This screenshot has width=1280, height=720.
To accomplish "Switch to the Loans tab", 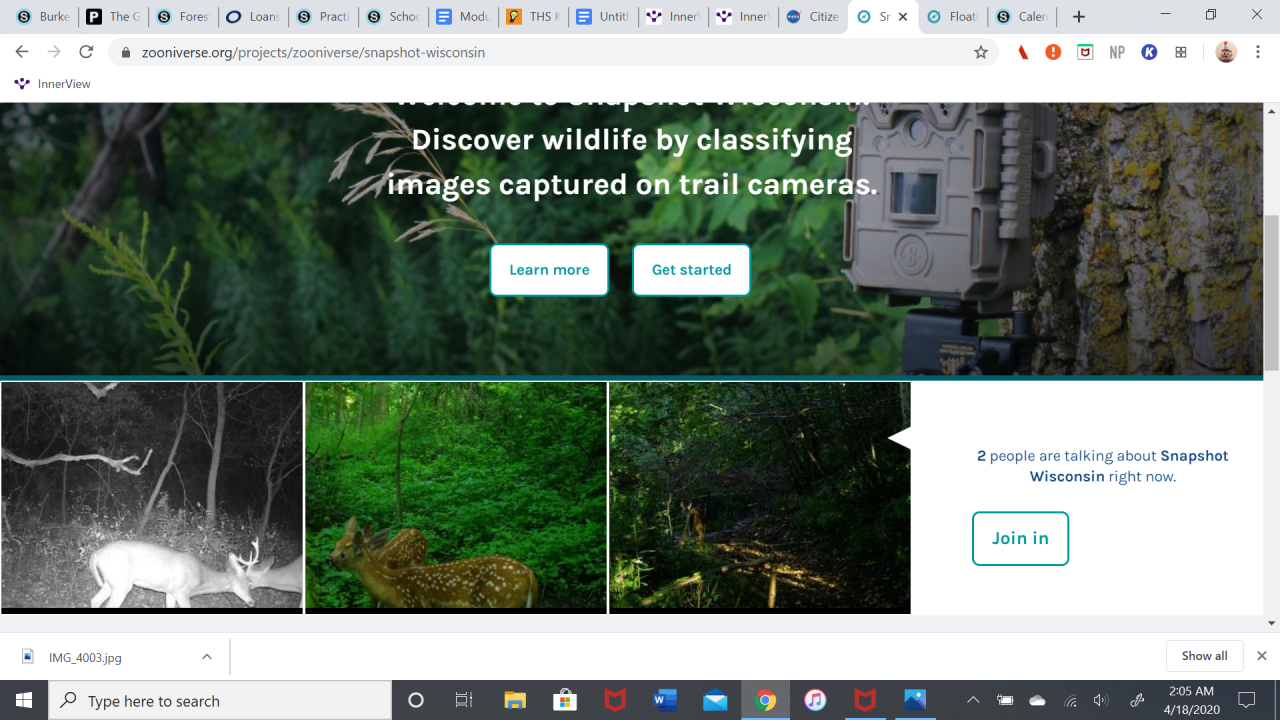I will 253,17.
